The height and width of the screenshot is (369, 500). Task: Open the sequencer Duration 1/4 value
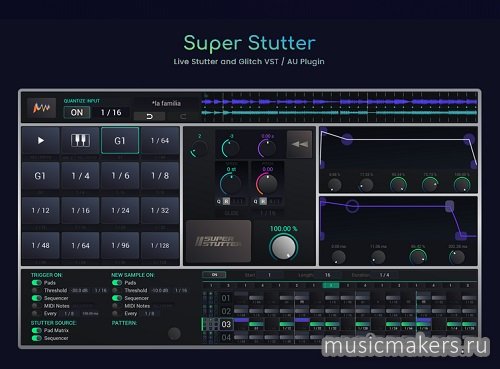384,275
